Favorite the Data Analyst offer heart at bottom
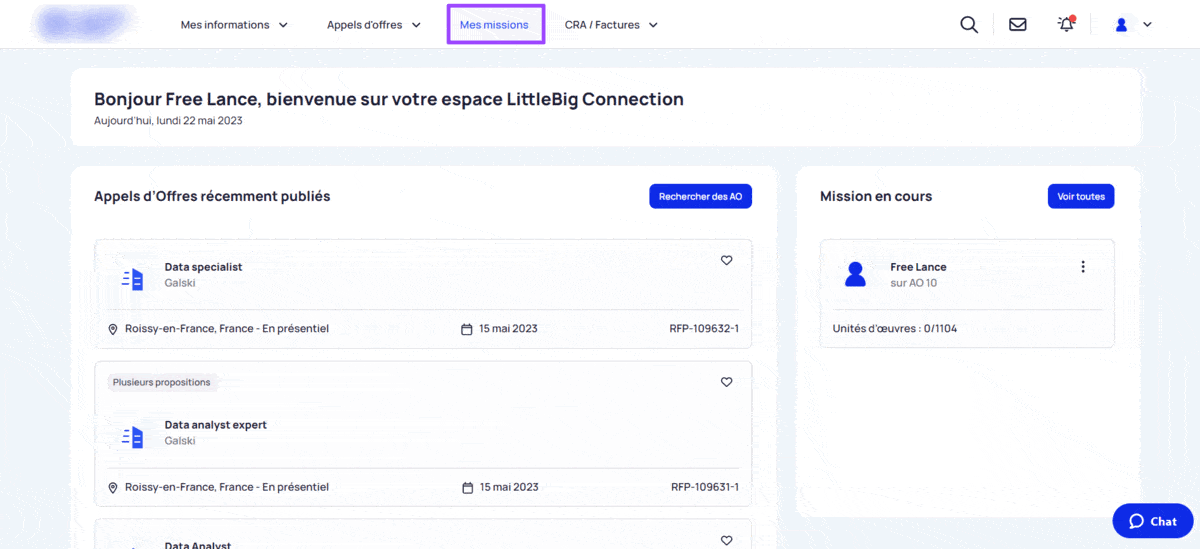The image size is (1200, 549). pyautogui.click(x=727, y=540)
